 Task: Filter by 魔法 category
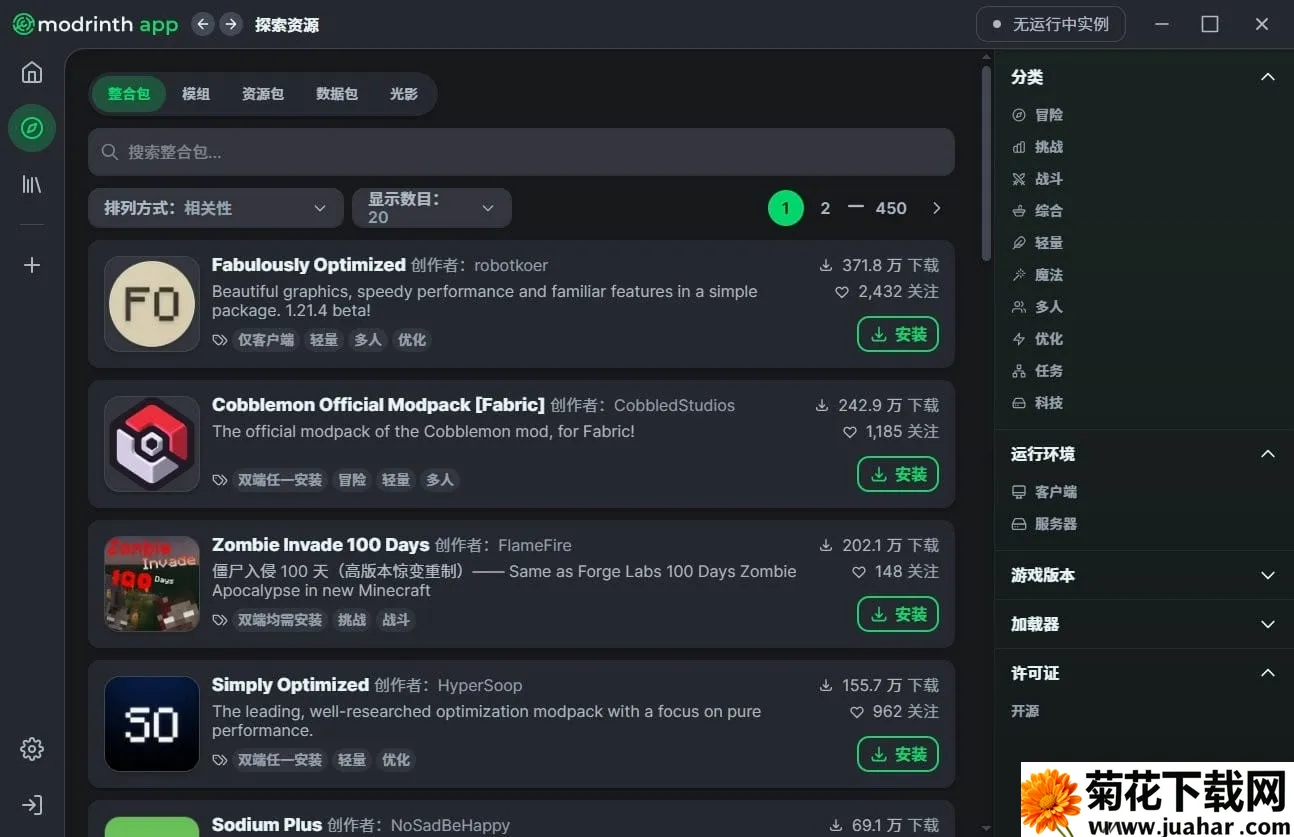pos(1037,275)
